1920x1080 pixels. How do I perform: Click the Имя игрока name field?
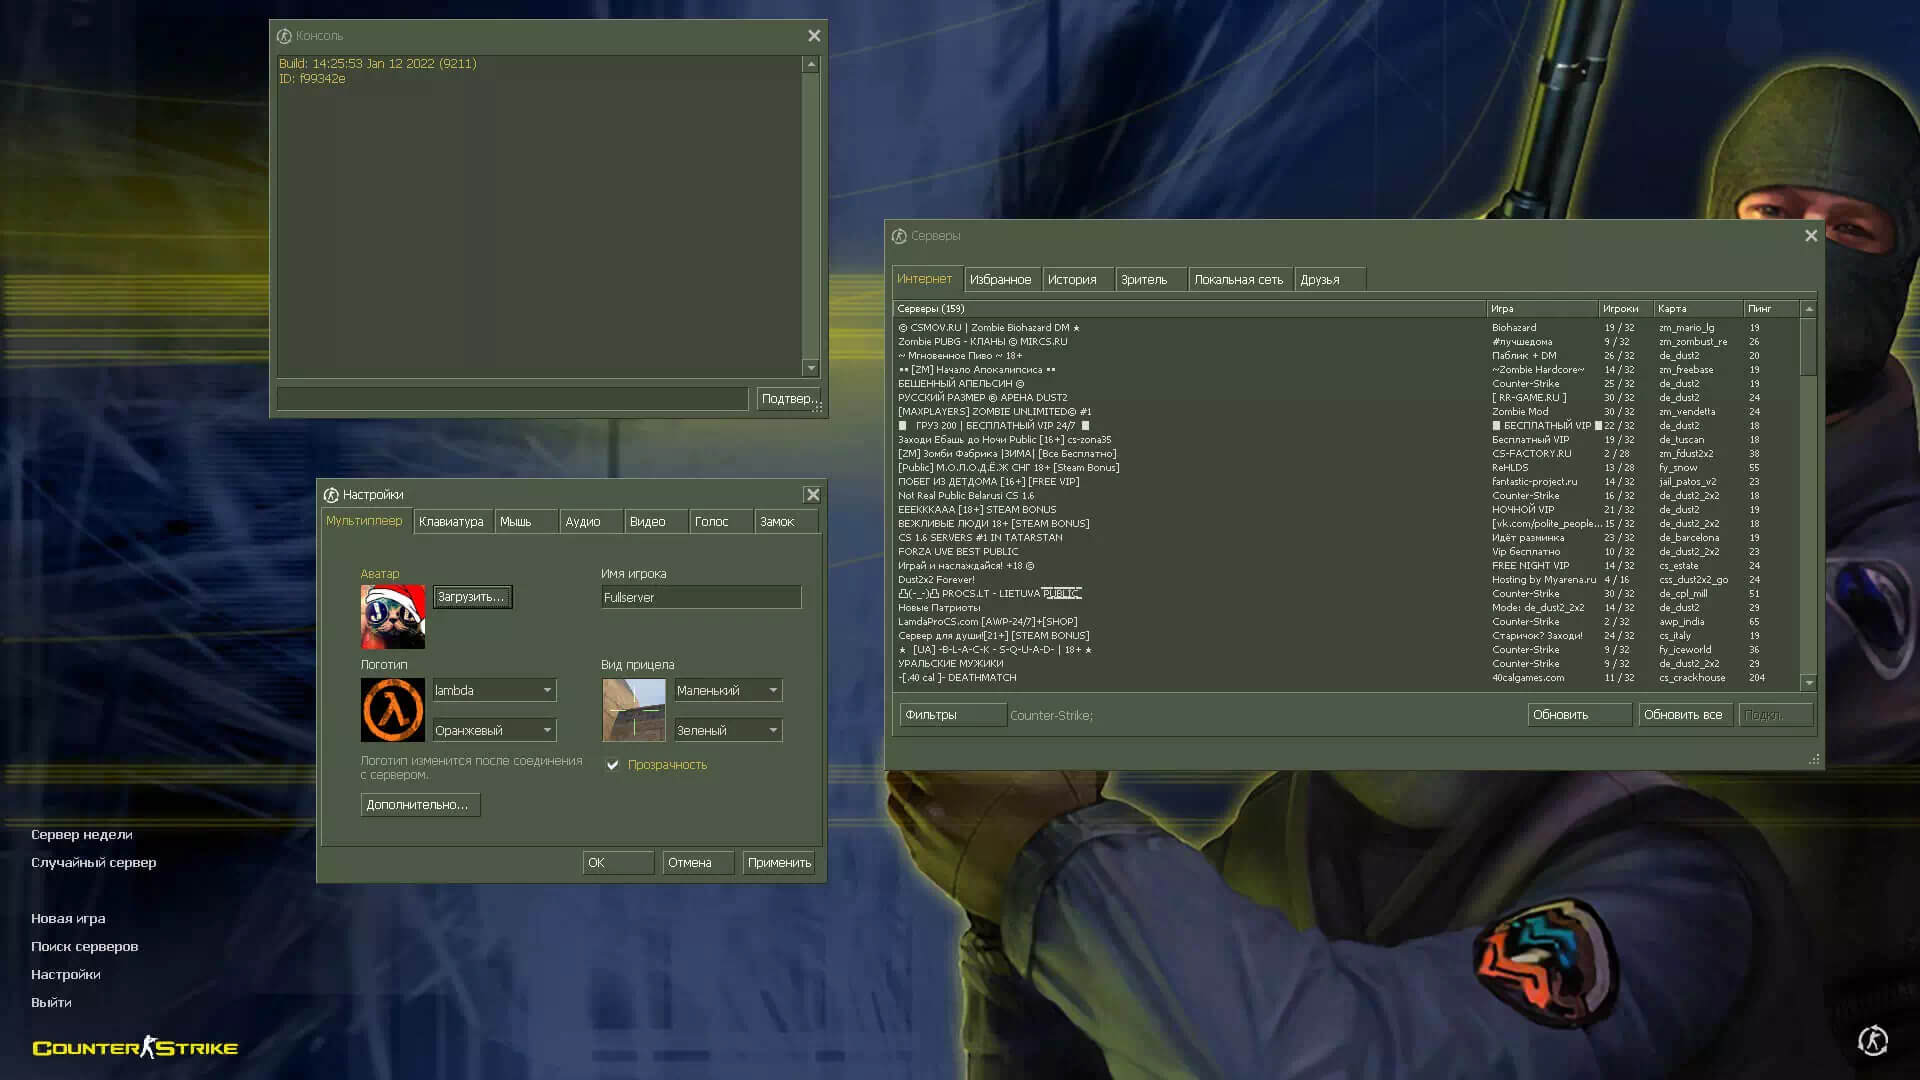(x=701, y=597)
